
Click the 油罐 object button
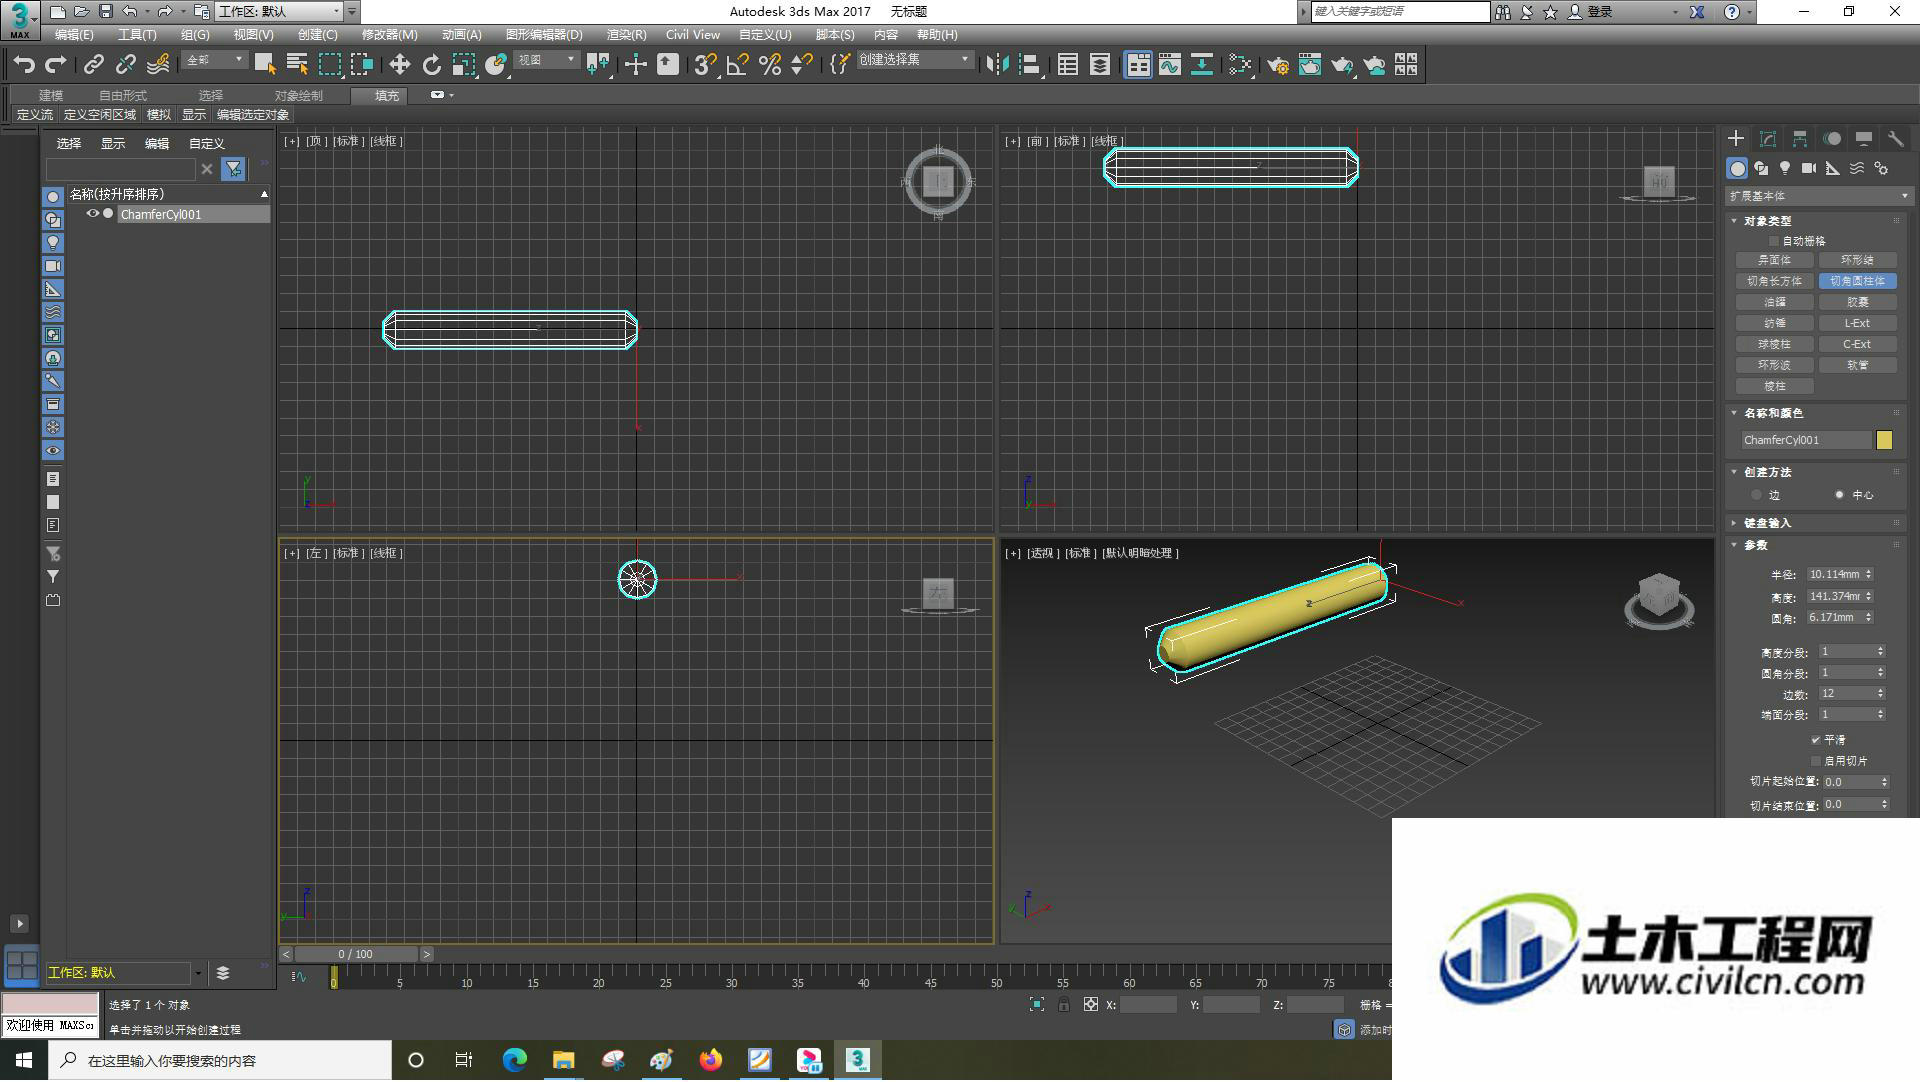(1774, 303)
